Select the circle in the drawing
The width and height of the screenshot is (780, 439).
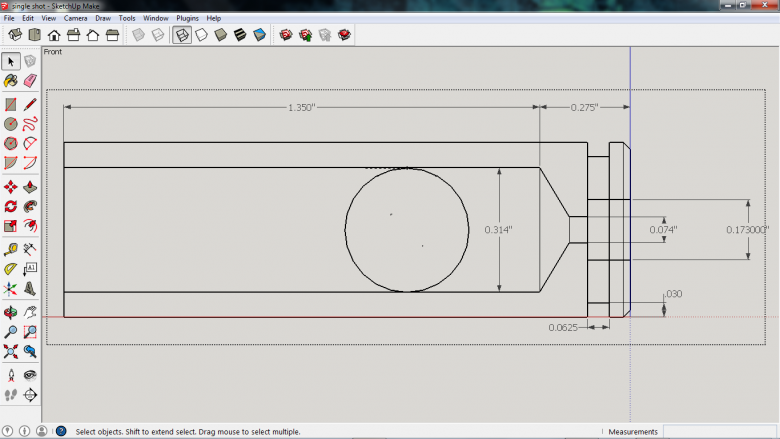point(345,230)
